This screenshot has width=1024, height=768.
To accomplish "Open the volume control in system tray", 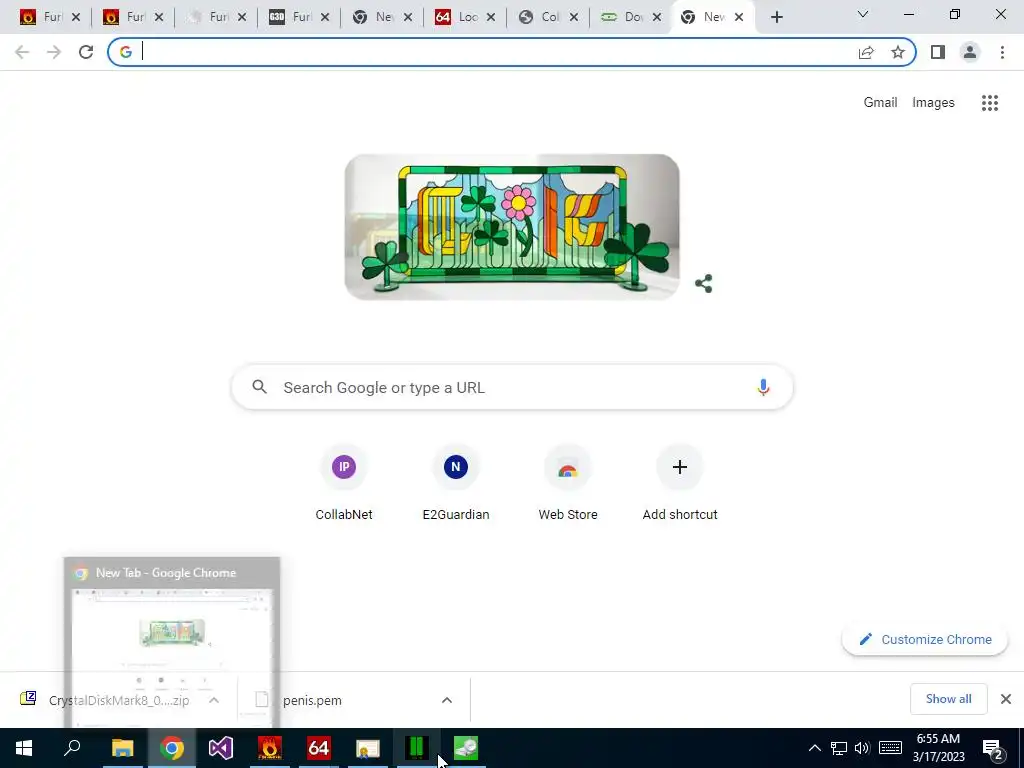I will click(x=862, y=748).
